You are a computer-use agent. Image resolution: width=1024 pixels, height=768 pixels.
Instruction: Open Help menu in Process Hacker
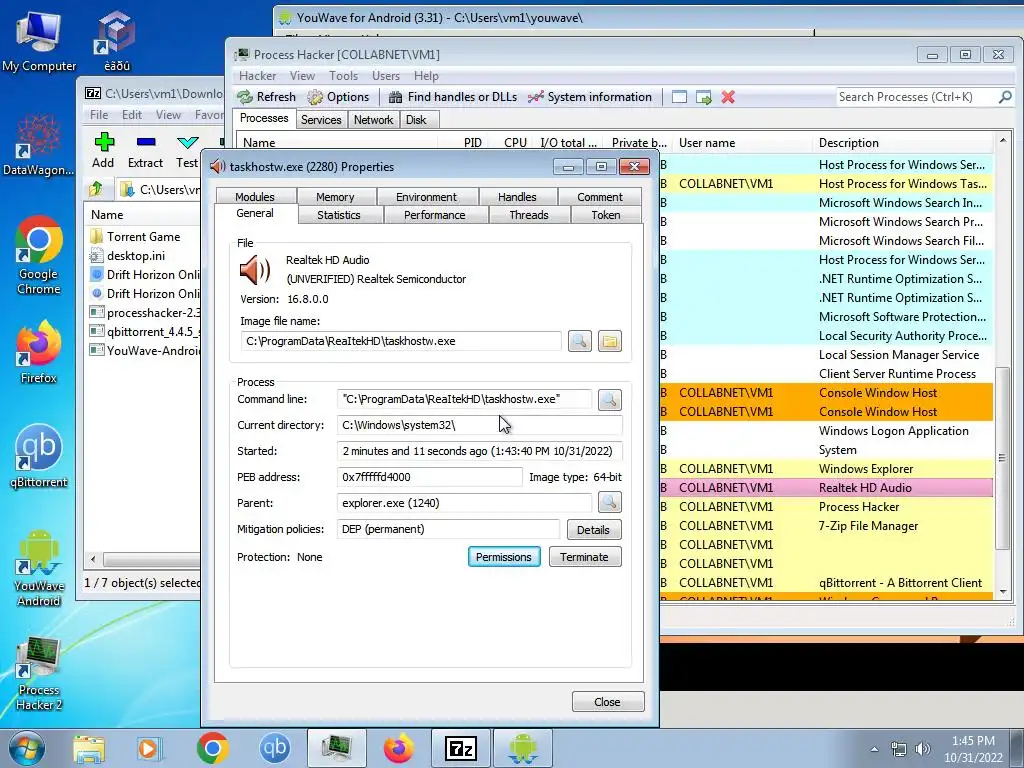coord(426,76)
